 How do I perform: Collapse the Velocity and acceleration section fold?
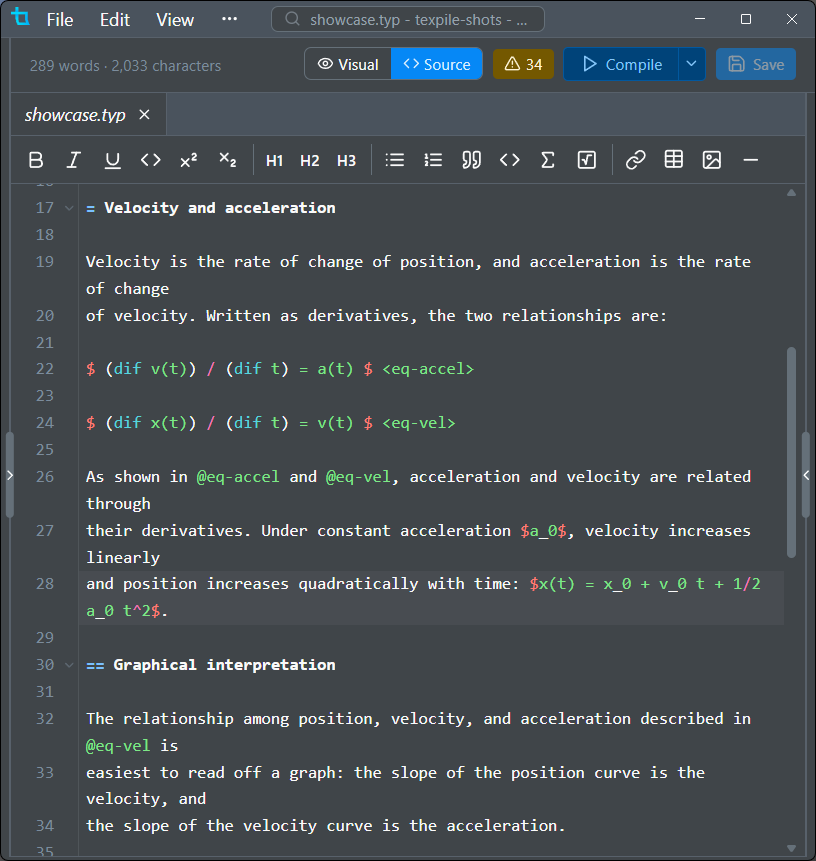[x=69, y=208]
